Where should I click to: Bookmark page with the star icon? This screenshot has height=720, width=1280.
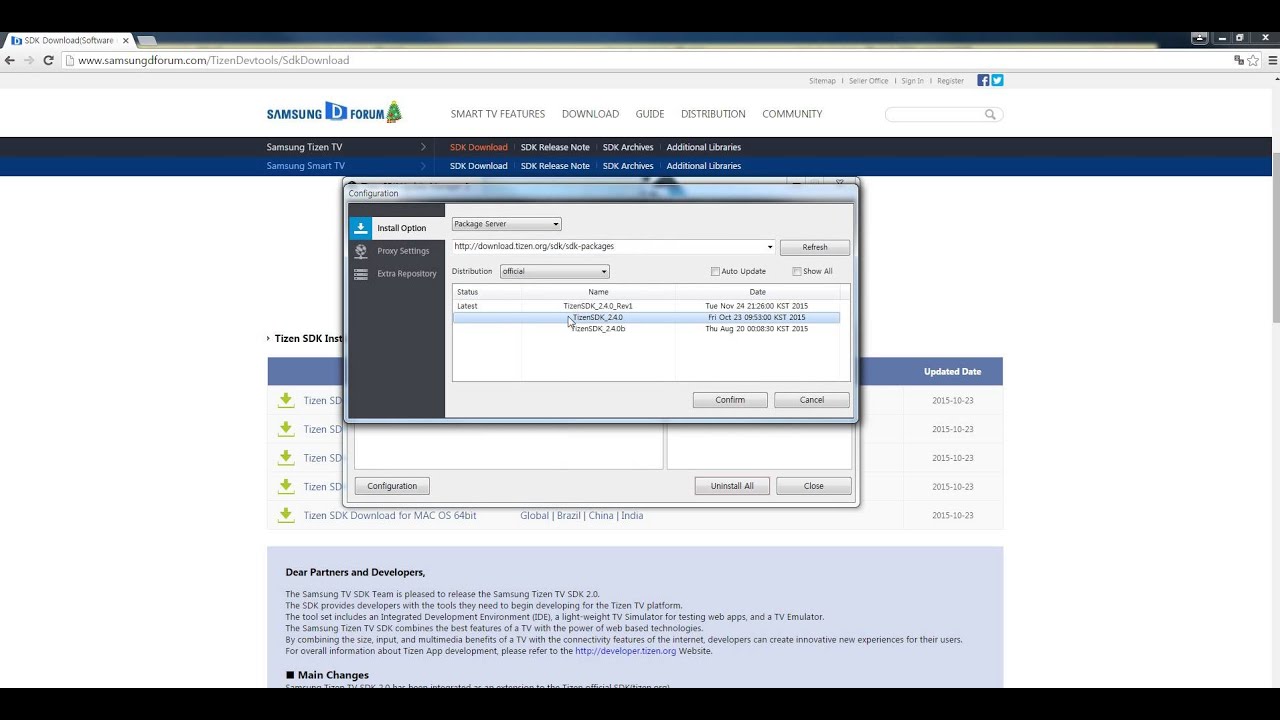1253,60
